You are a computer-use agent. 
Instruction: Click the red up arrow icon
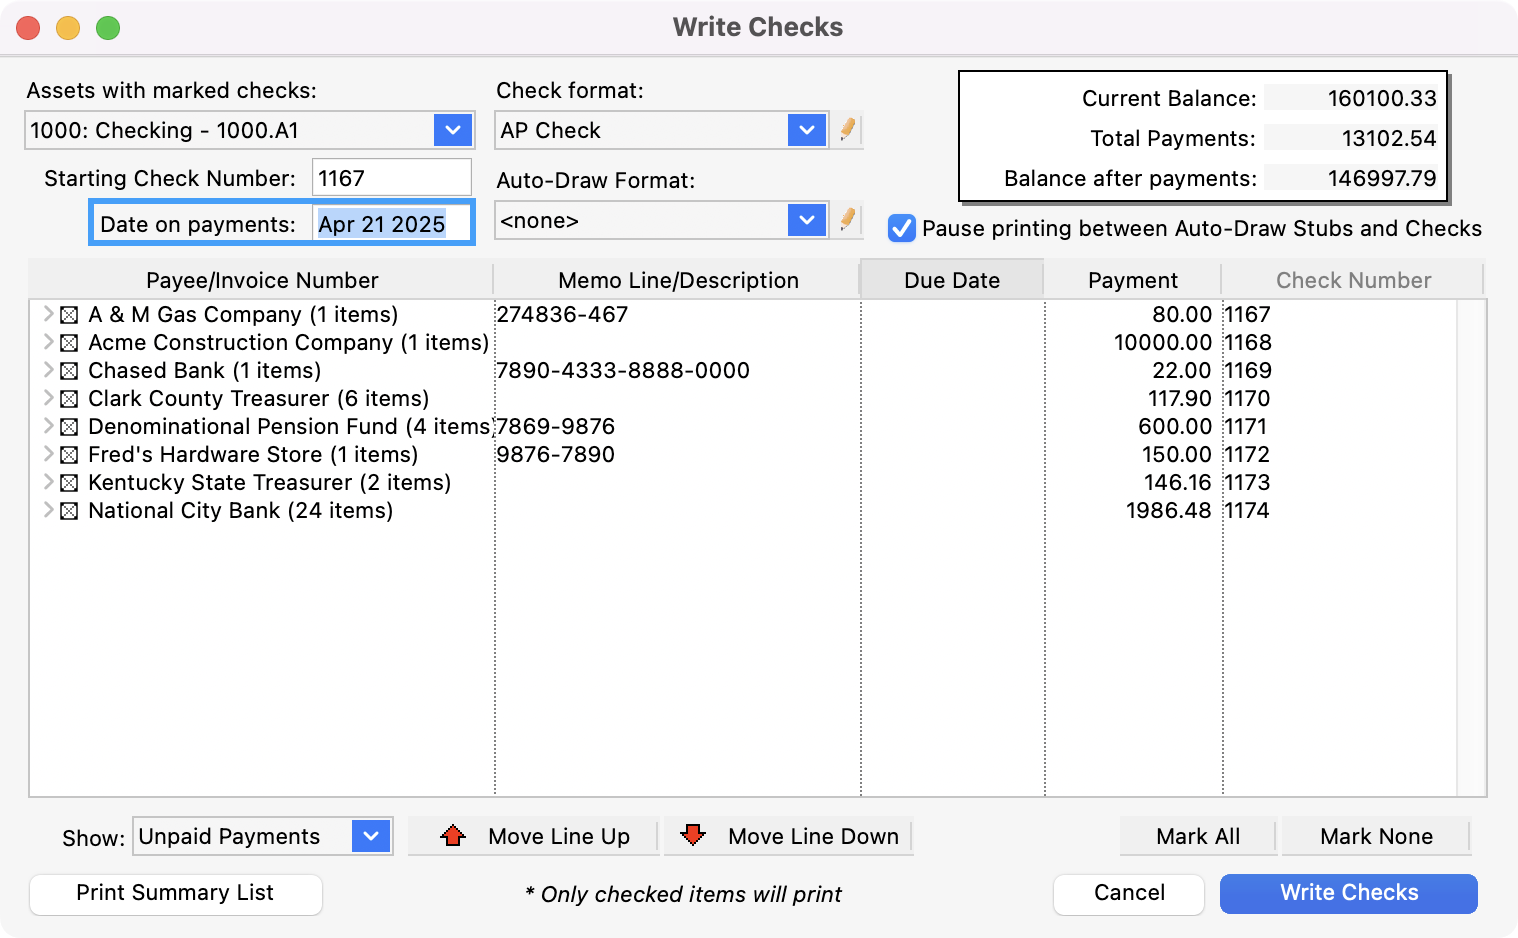coord(453,836)
